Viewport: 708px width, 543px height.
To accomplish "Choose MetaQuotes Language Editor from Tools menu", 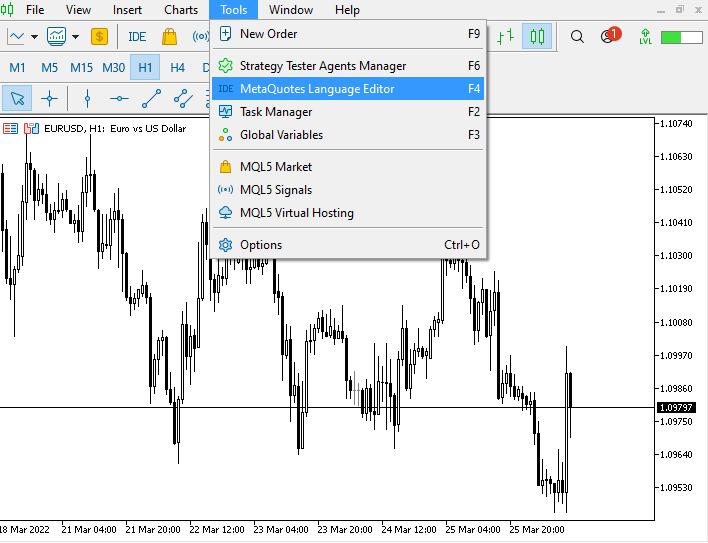I will pyautogui.click(x=317, y=89).
